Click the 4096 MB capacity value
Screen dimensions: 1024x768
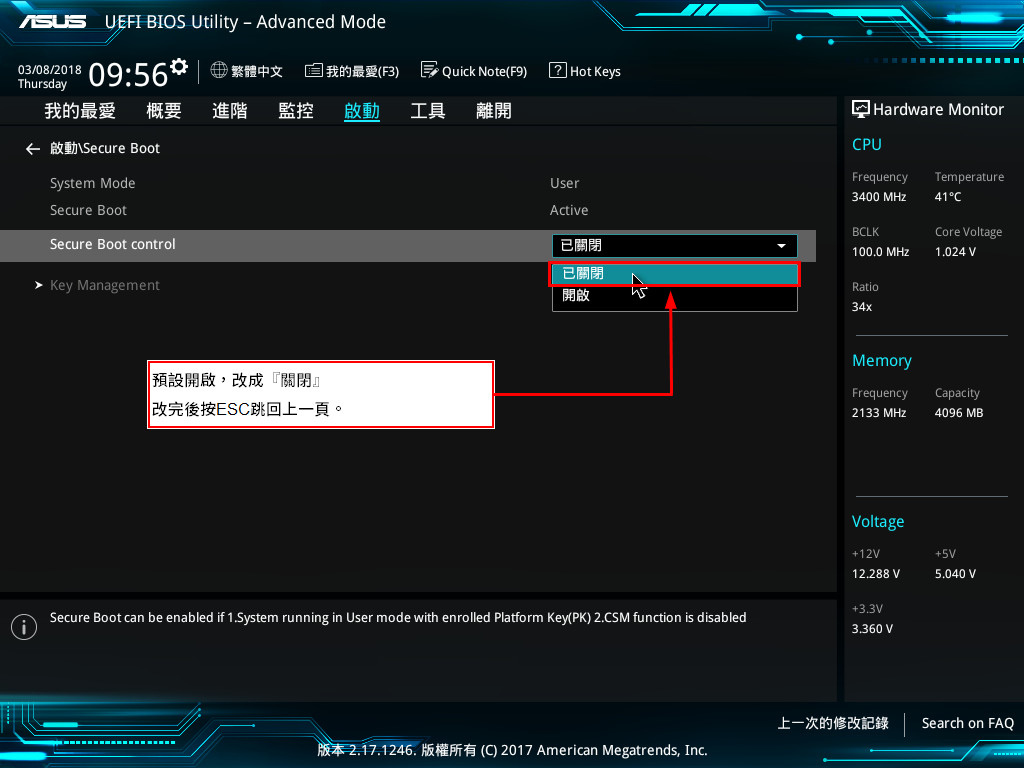click(x=959, y=413)
